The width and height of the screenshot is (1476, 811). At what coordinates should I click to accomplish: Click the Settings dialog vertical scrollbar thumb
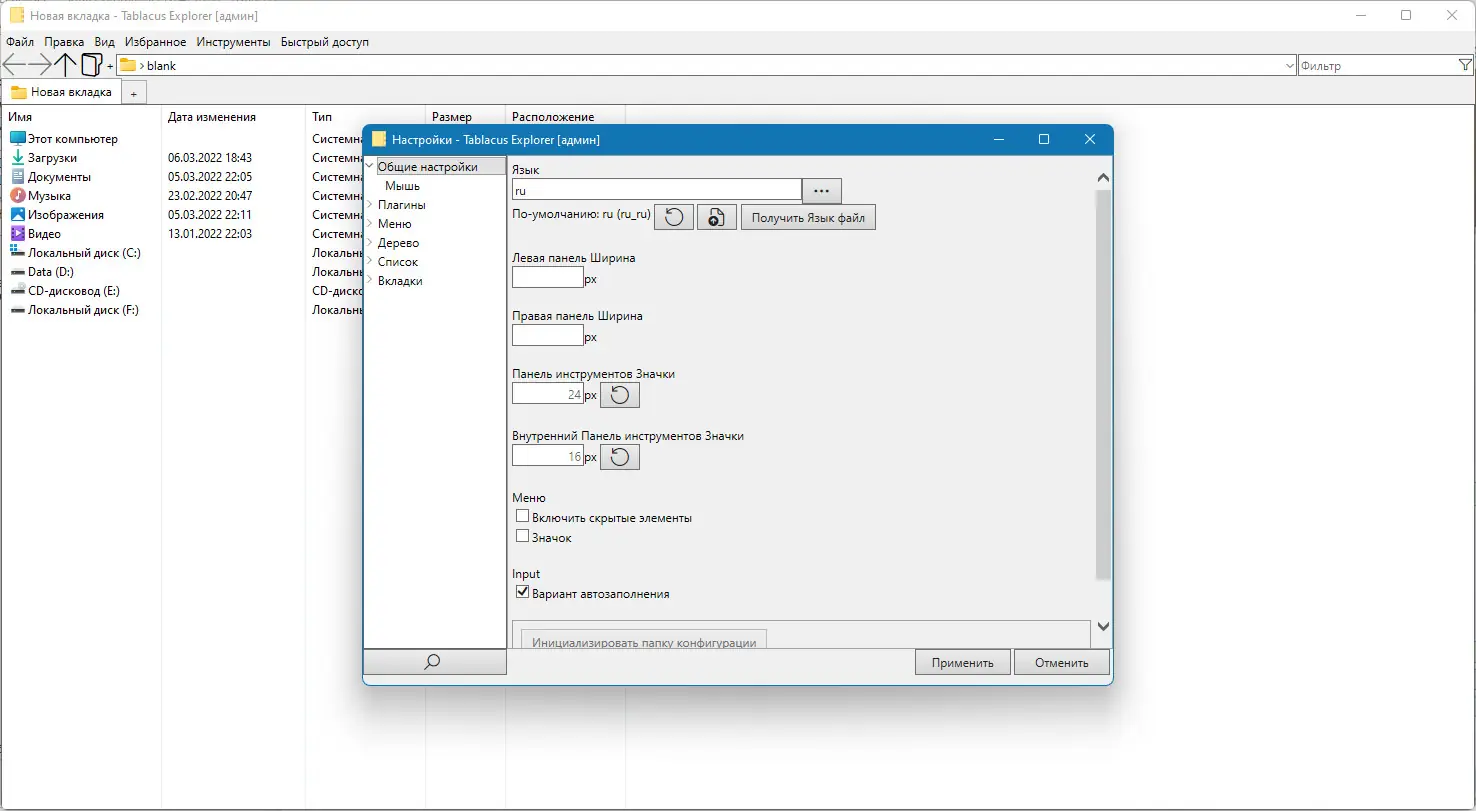(1103, 385)
